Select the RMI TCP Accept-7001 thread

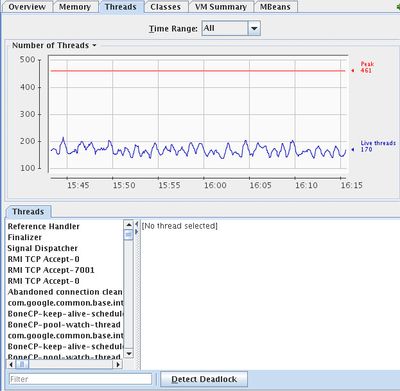[51, 270]
